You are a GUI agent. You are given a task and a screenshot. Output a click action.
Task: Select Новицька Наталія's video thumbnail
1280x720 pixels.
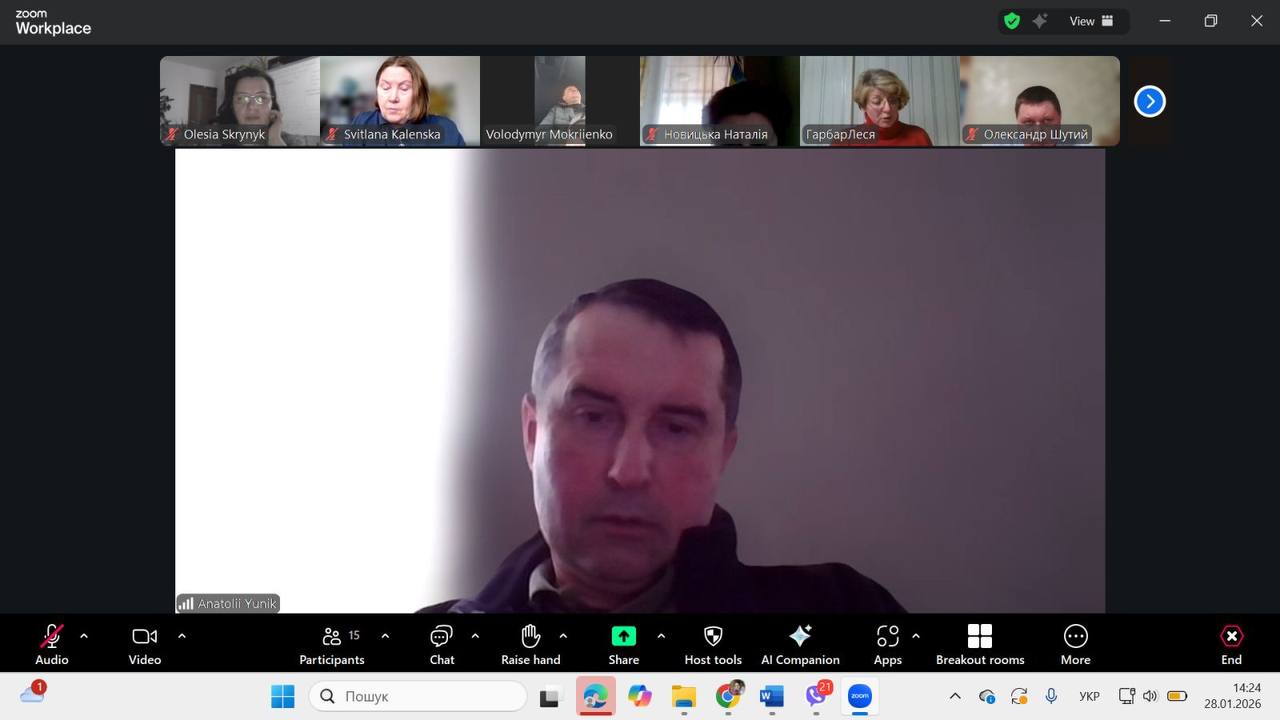720,101
